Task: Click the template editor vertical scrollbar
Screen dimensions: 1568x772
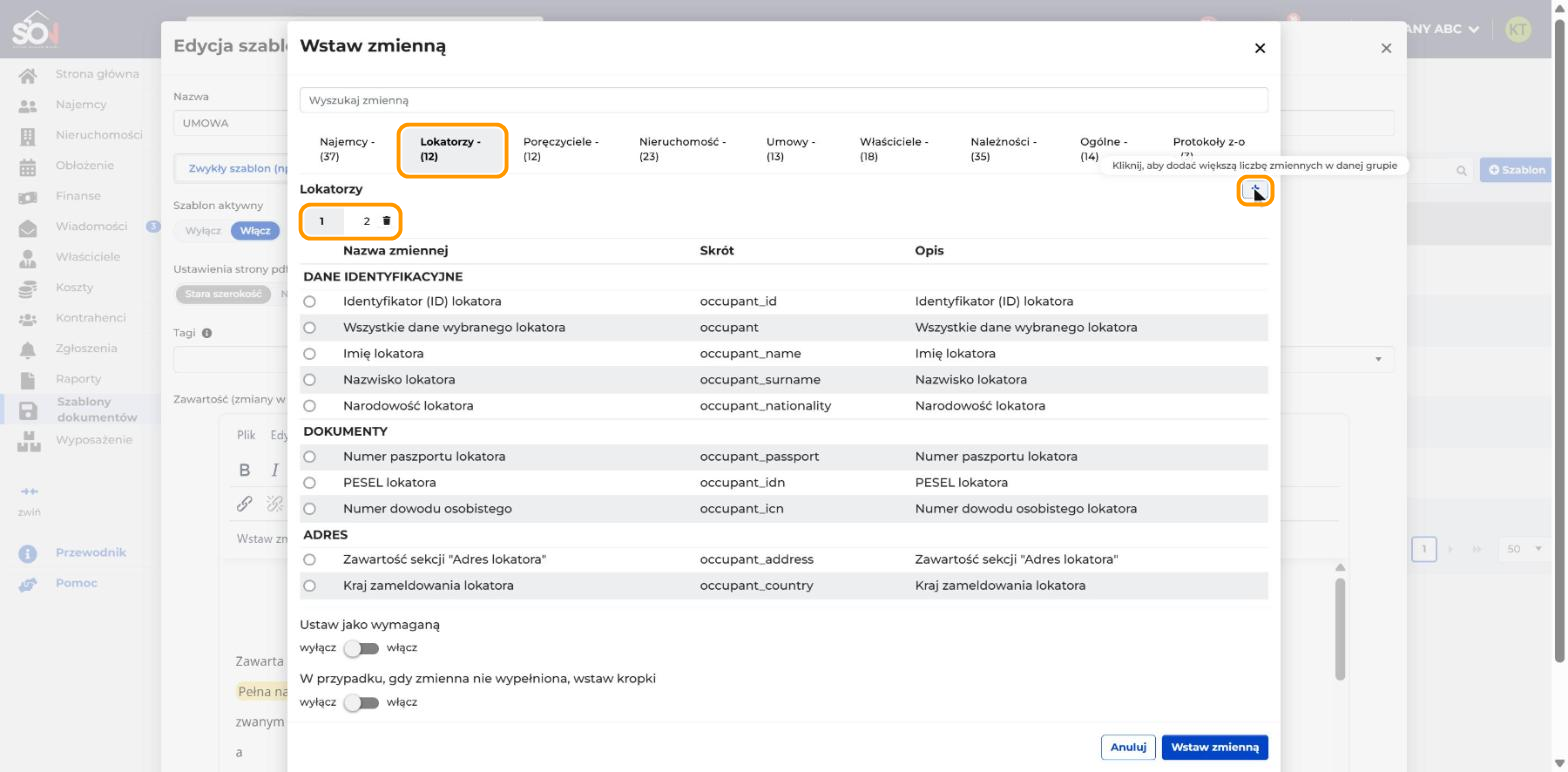Action: point(1340,630)
